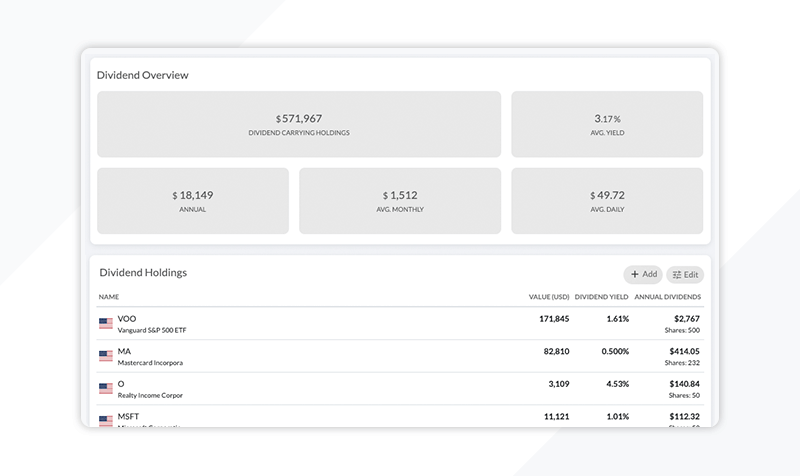Click the Edit button in Dividend Holdings
Screen dimensions: 800x476
click(685, 275)
